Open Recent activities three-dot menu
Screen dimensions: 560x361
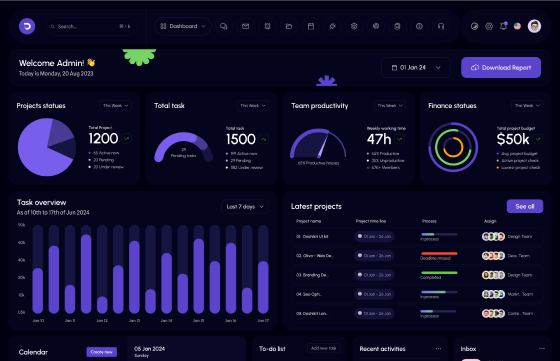point(438,349)
